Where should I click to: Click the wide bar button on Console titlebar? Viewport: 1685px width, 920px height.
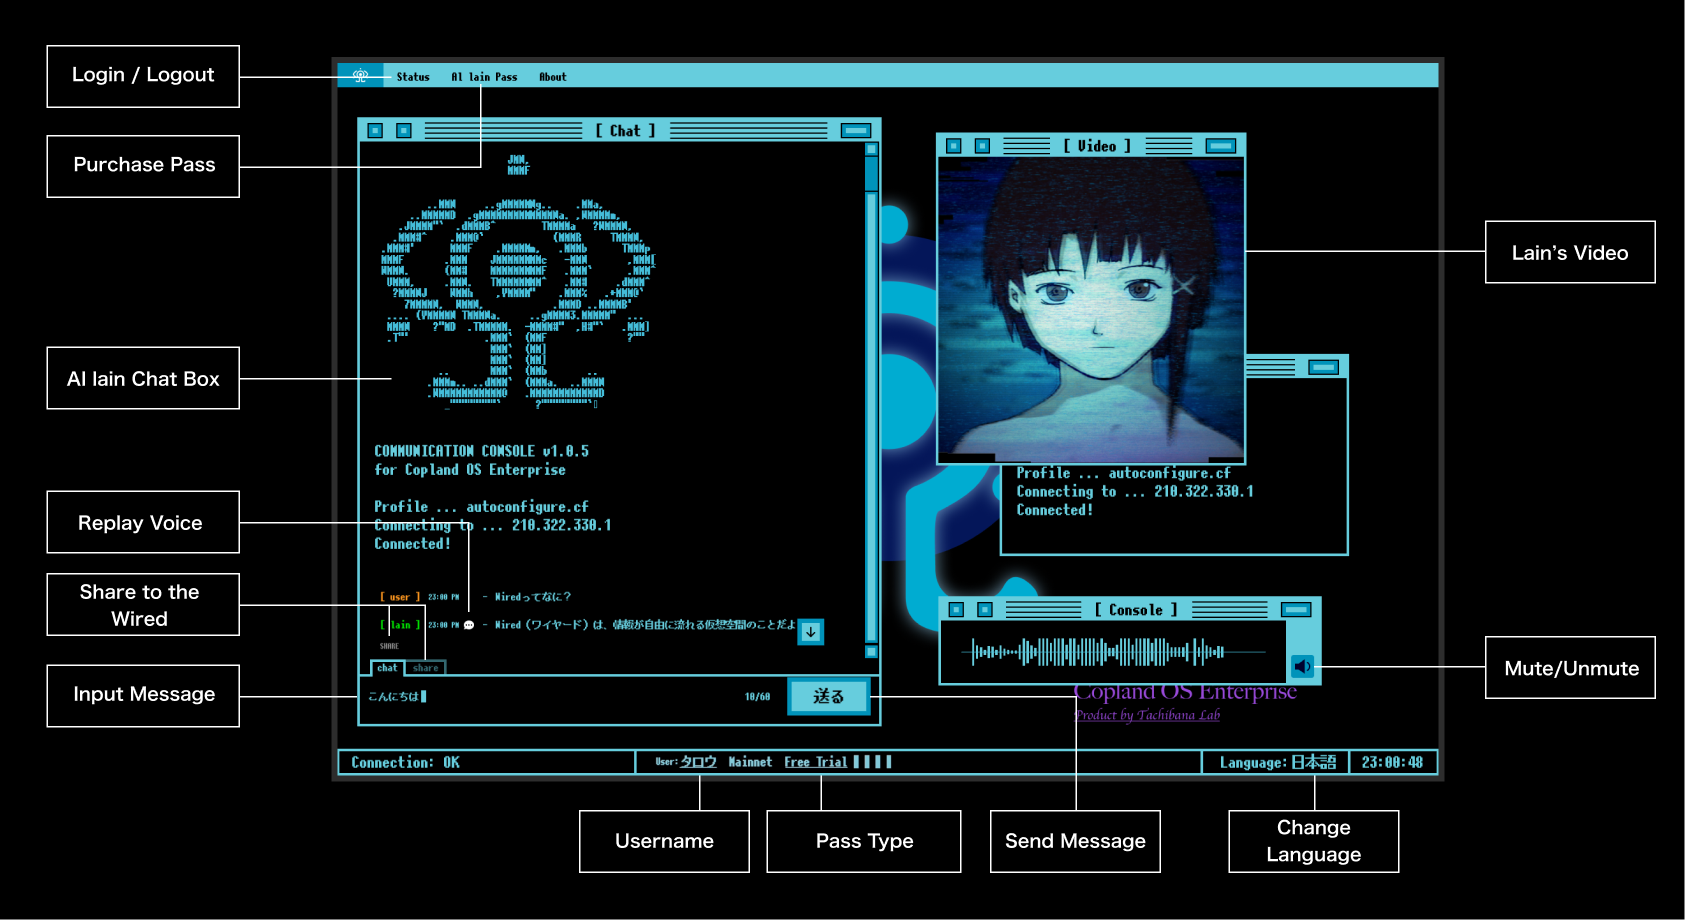[x=1296, y=610]
